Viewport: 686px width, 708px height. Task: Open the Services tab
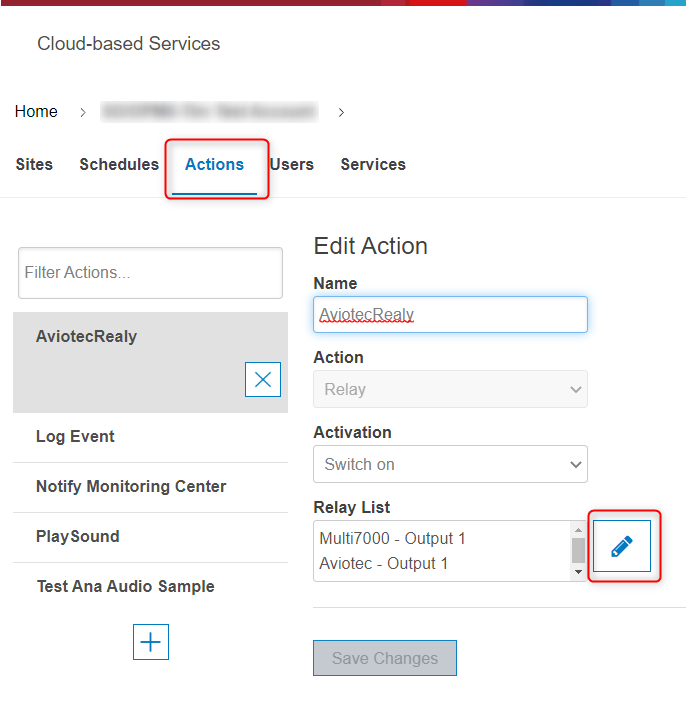coord(373,165)
